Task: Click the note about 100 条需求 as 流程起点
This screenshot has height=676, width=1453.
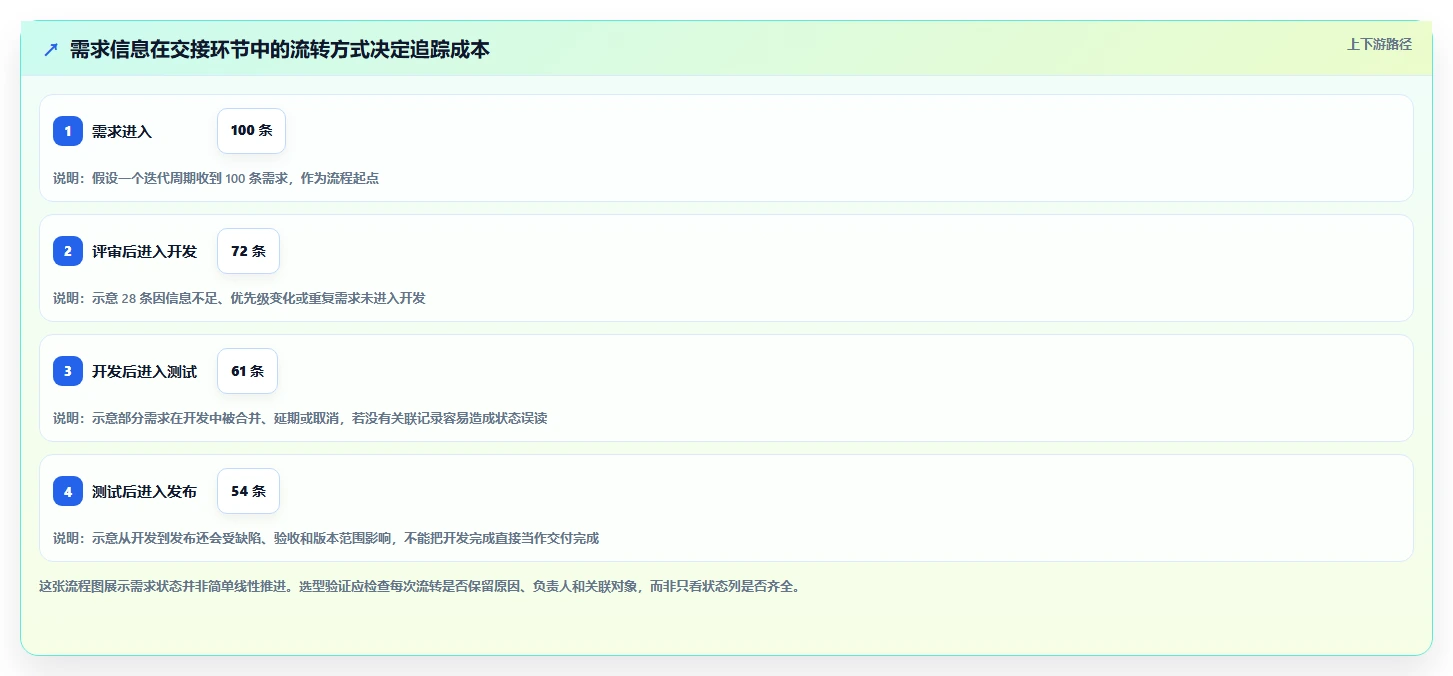Action: coord(216,178)
